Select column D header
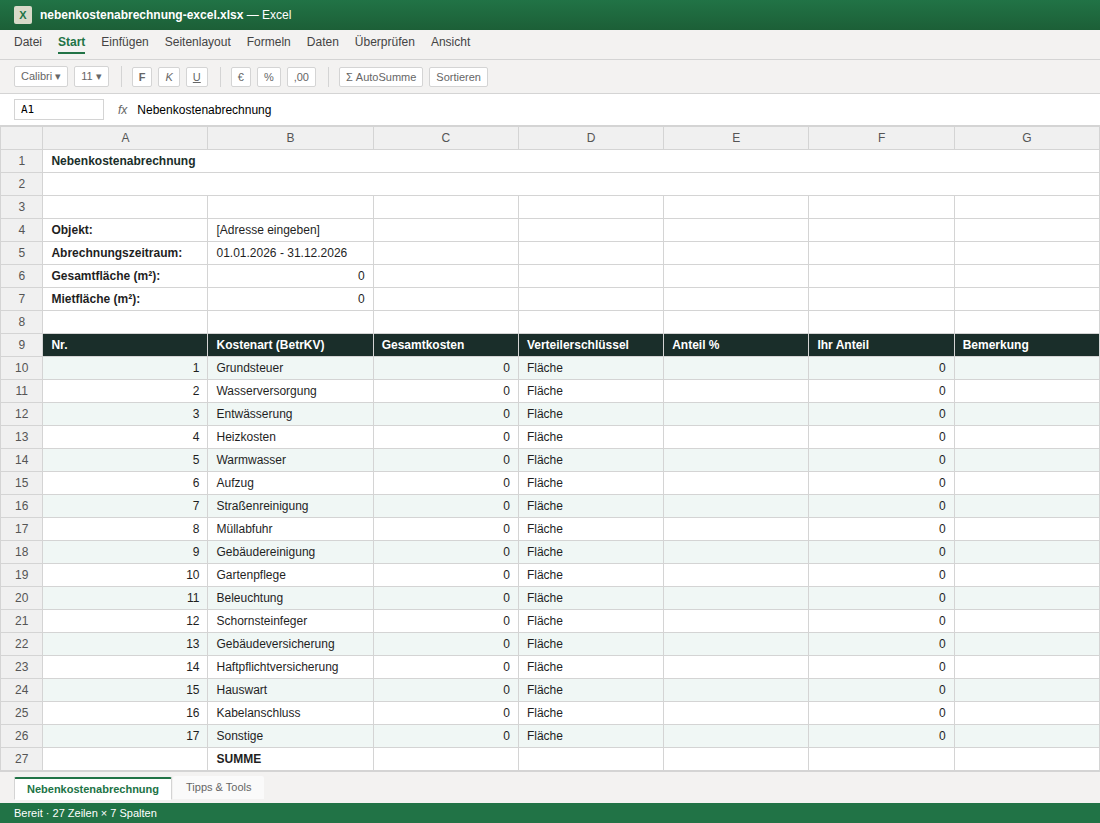 pyautogui.click(x=591, y=138)
